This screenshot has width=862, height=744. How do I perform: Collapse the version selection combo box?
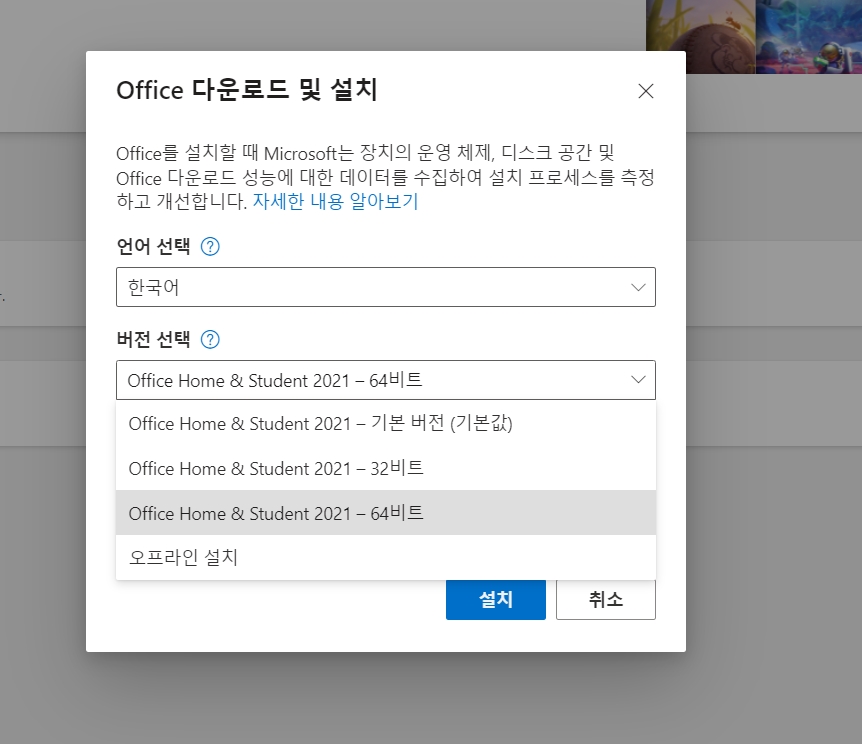click(x=386, y=380)
